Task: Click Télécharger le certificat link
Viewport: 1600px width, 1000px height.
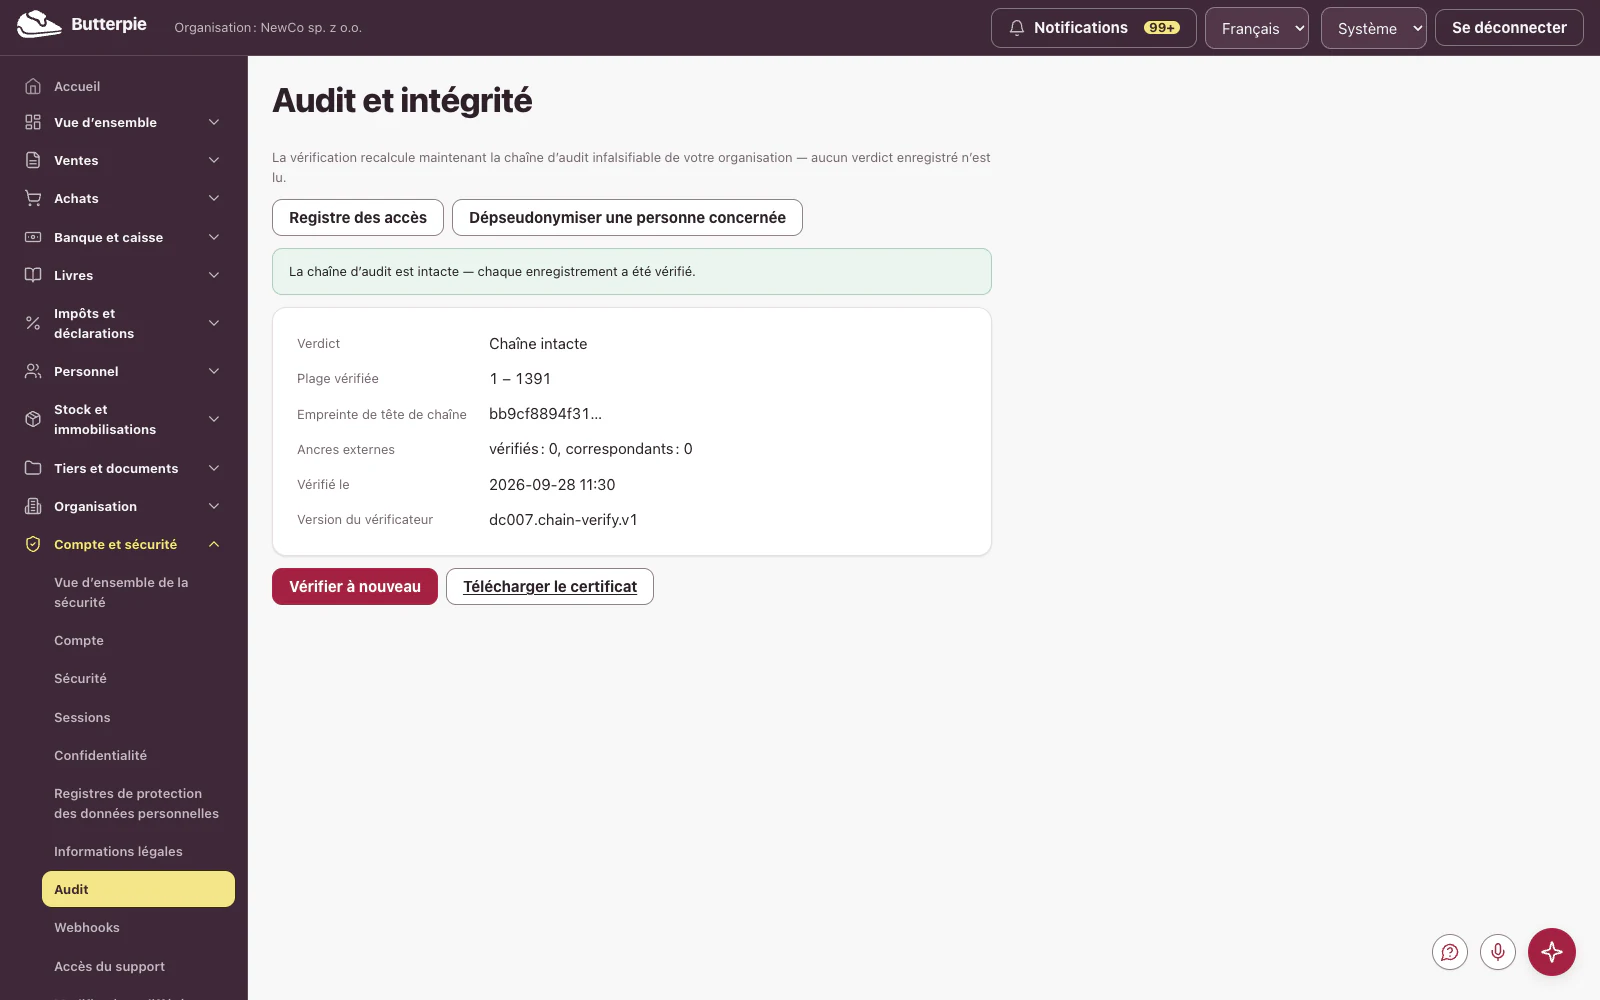Action: (x=550, y=586)
